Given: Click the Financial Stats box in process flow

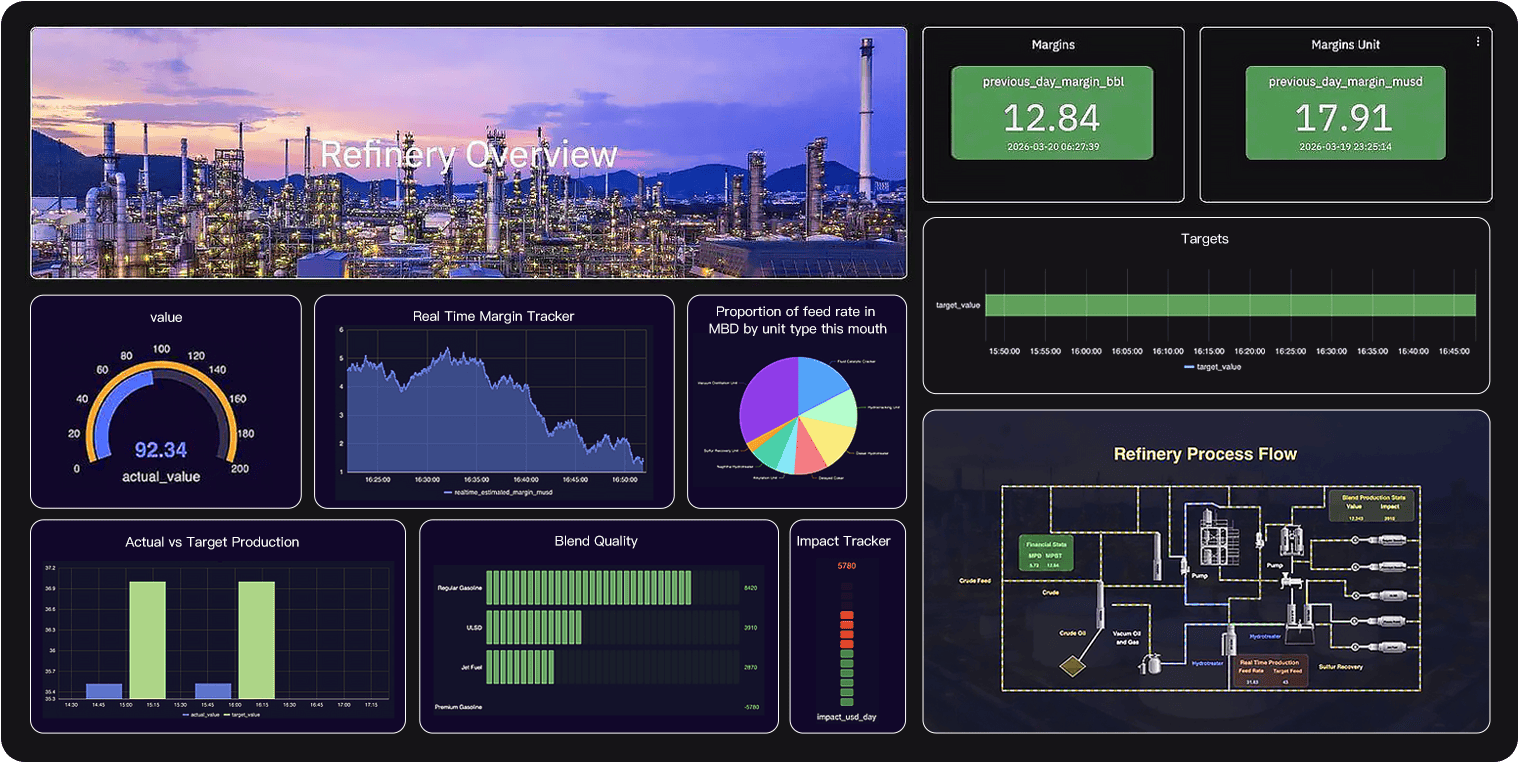Looking at the screenshot, I should pos(1046,554).
